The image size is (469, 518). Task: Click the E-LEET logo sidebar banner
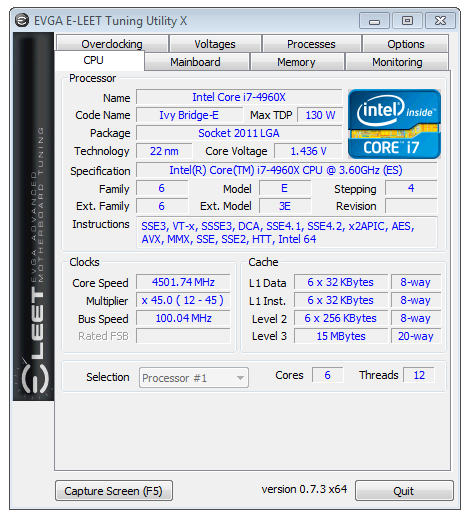(34, 216)
